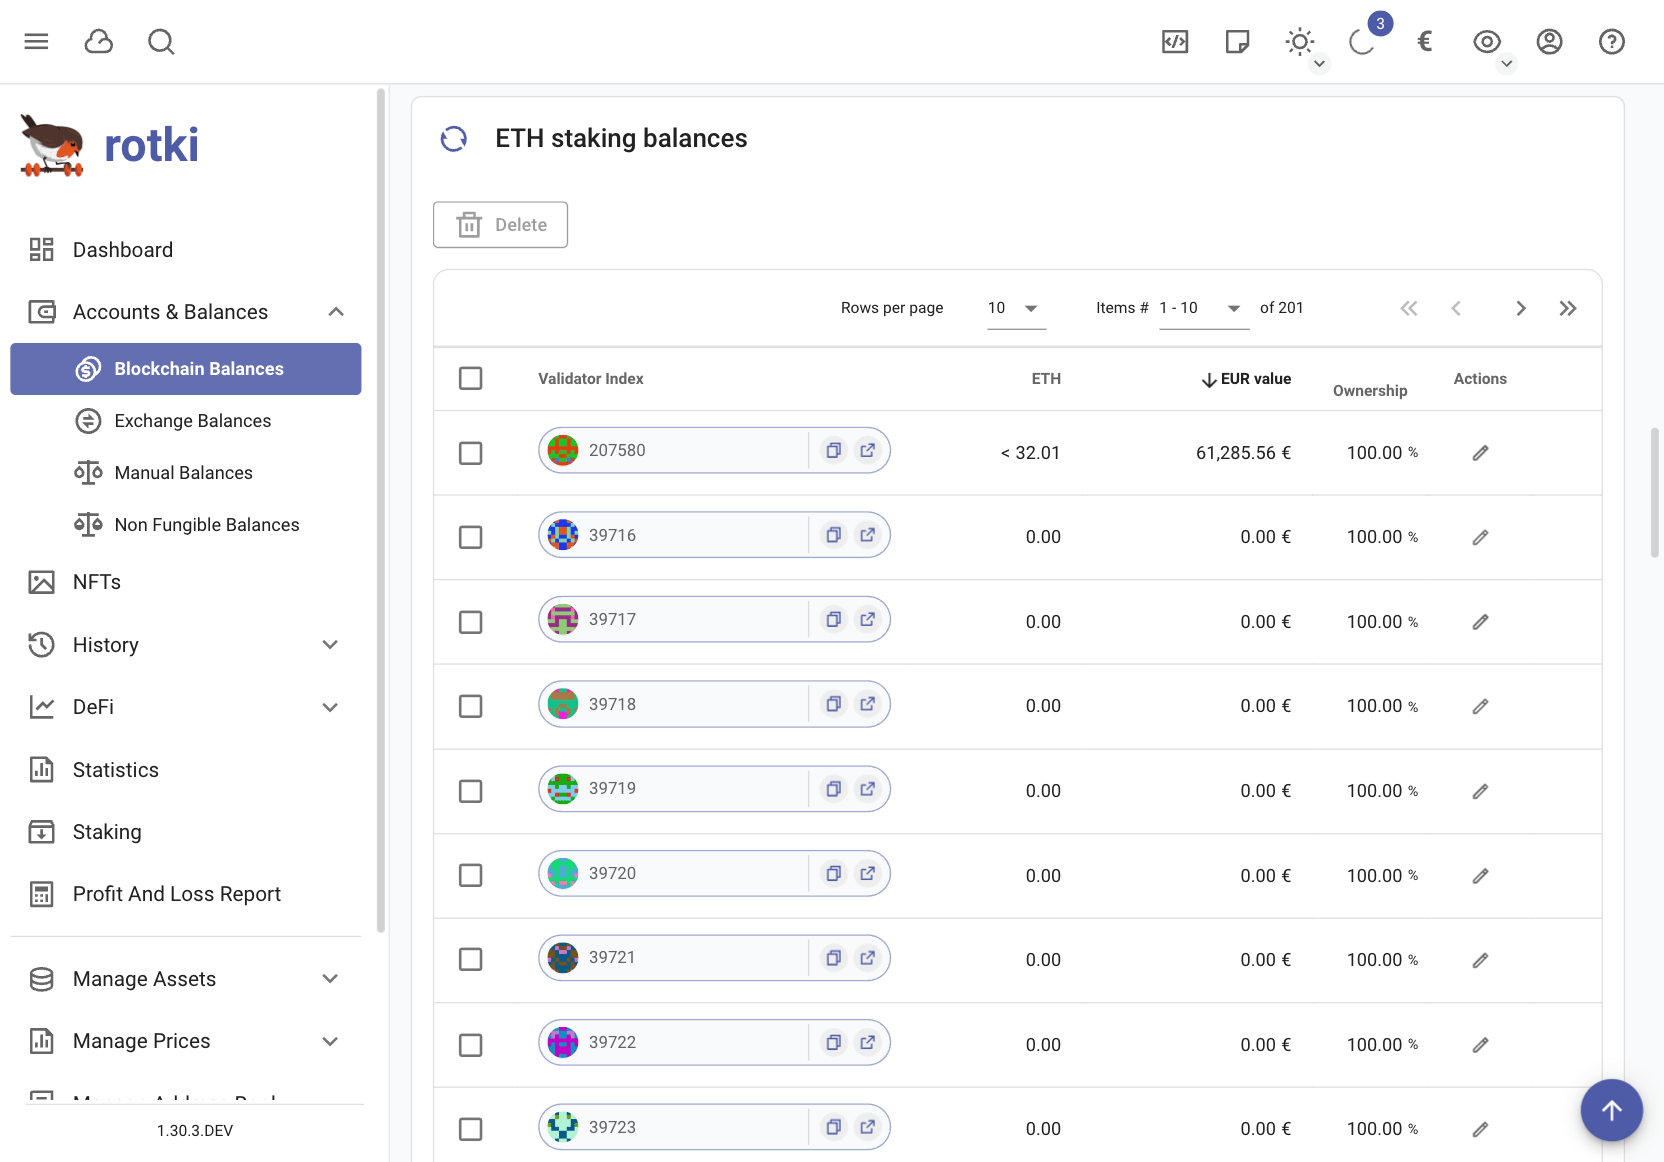Copy validator index 39718
Viewport: 1664px width, 1162px height.
[x=833, y=704]
